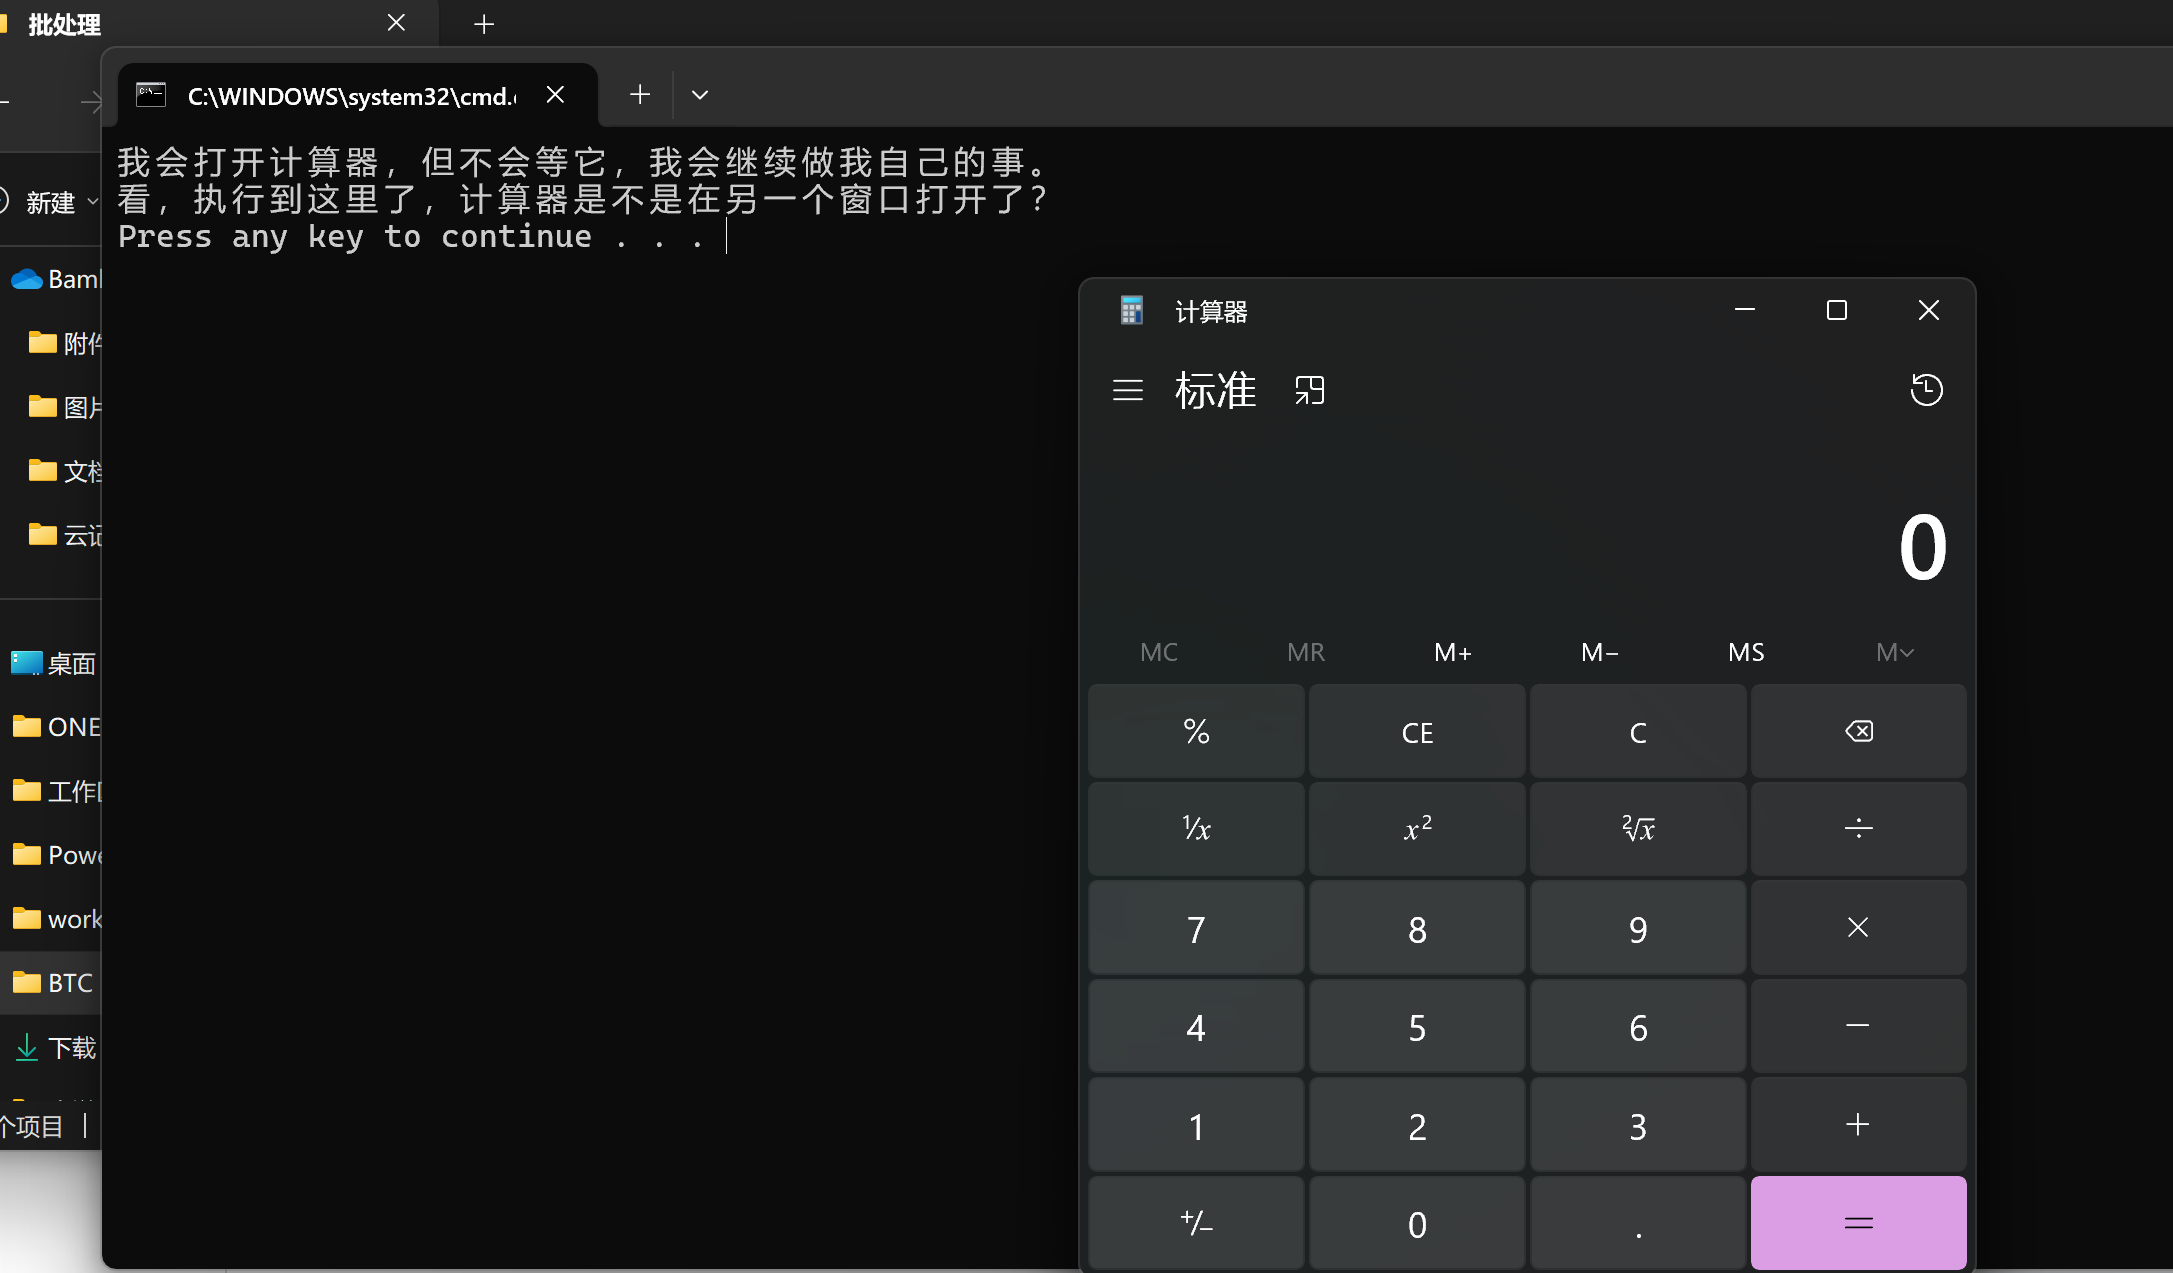Image resolution: width=2173 pixels, height=1273 pixels.
Task: Click the x squared key
Action: (1417, 828)
